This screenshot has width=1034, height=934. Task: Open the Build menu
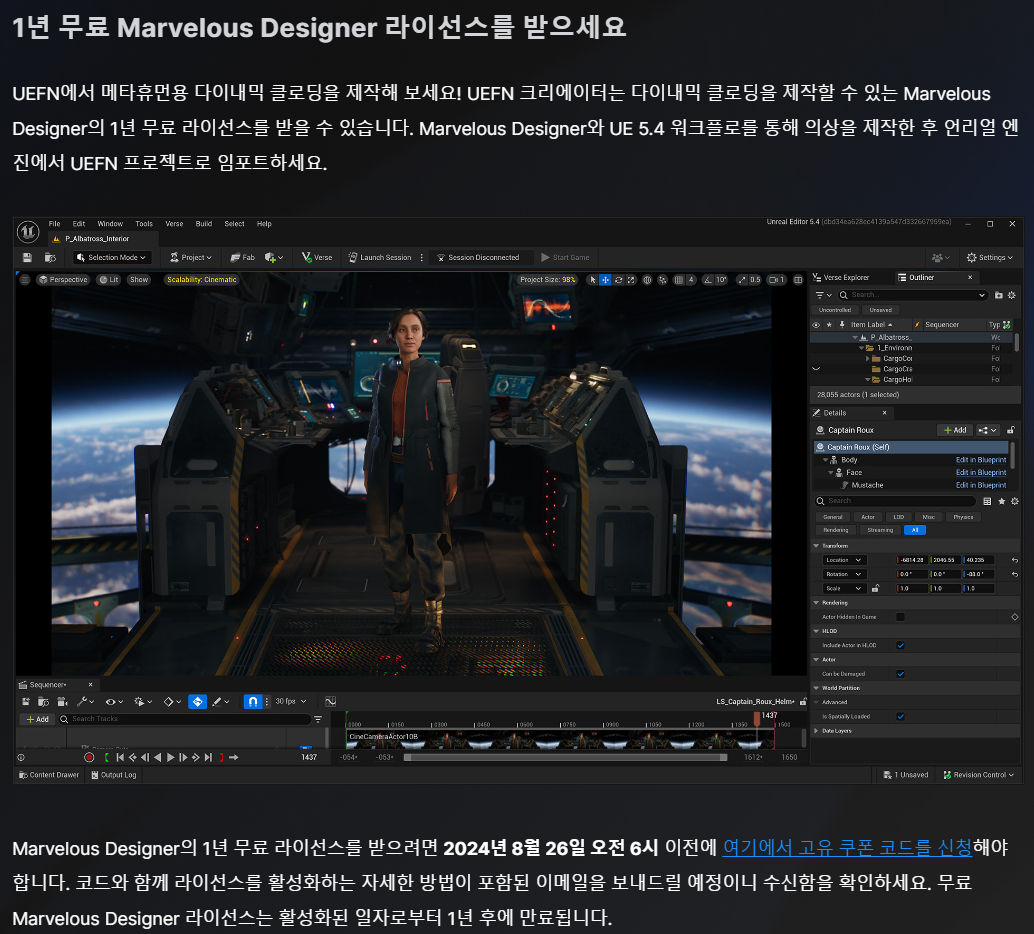[x=204, y=224]
